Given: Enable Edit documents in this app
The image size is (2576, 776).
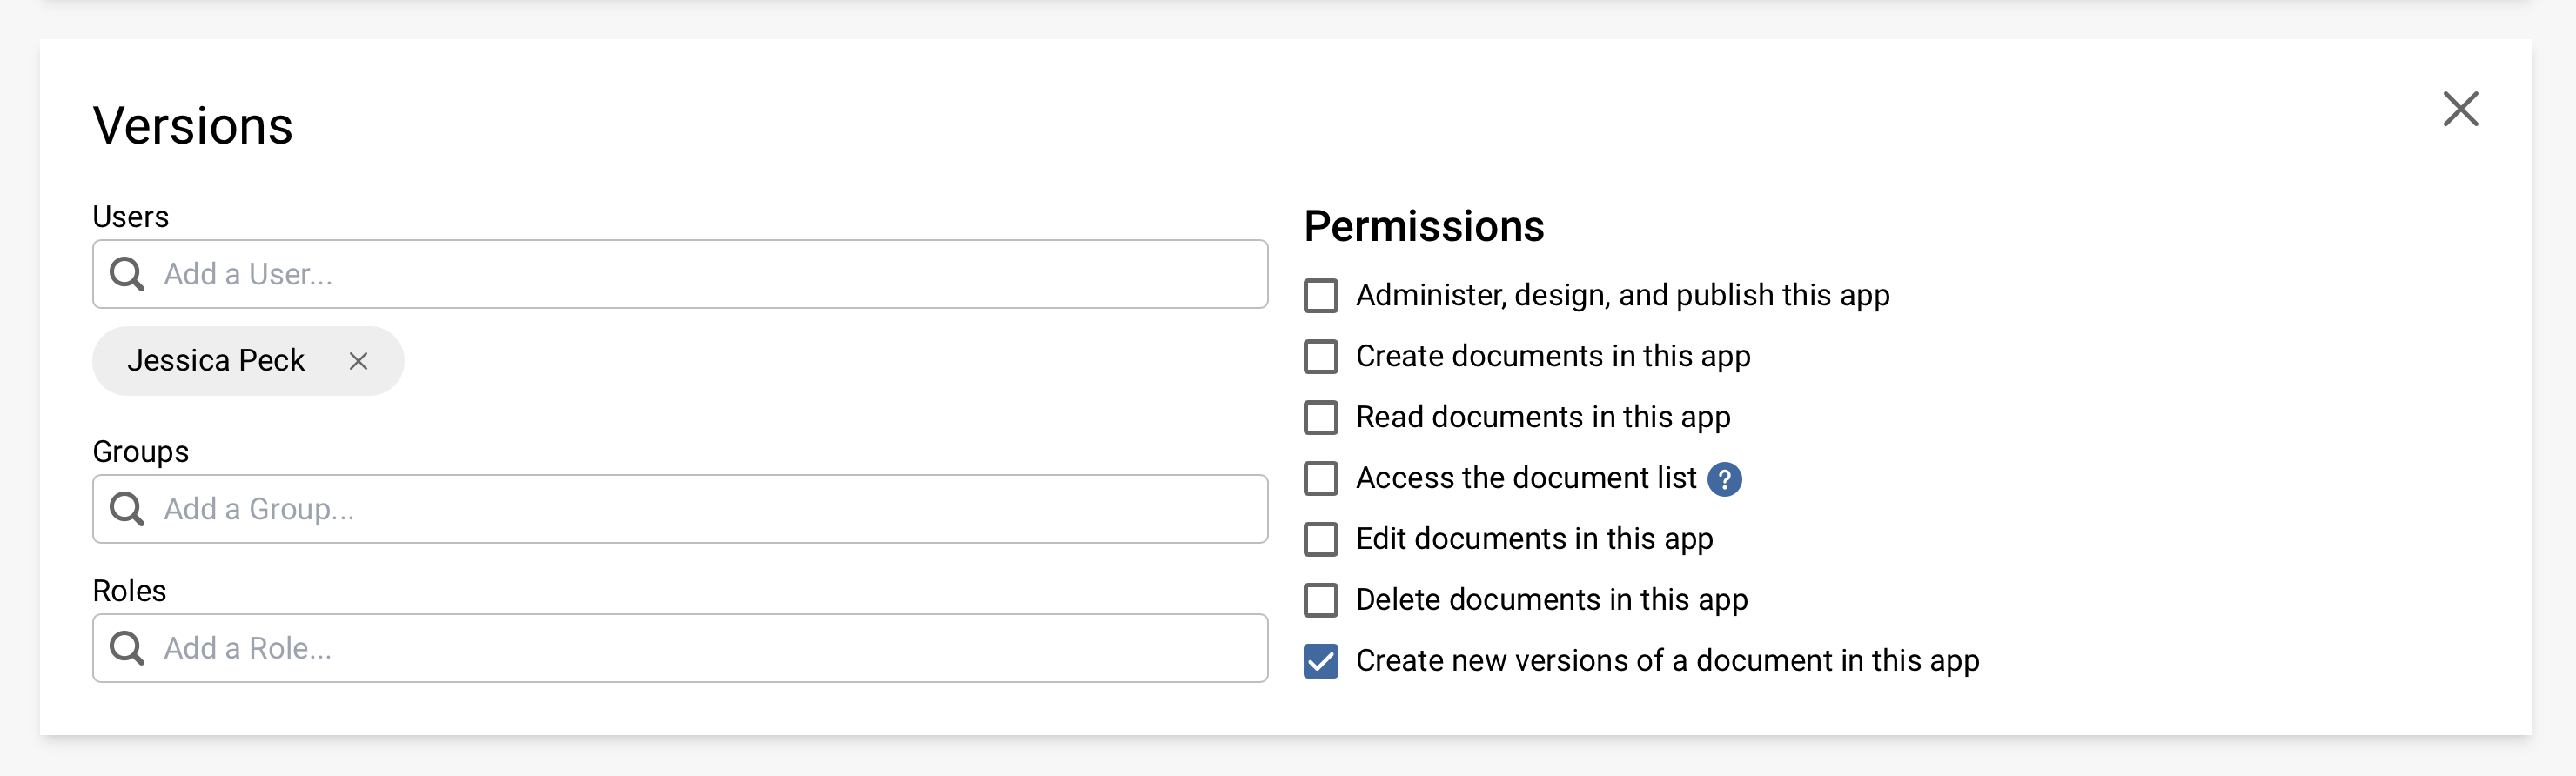Looking at the screenshot, I should [x=1320, y=539].
